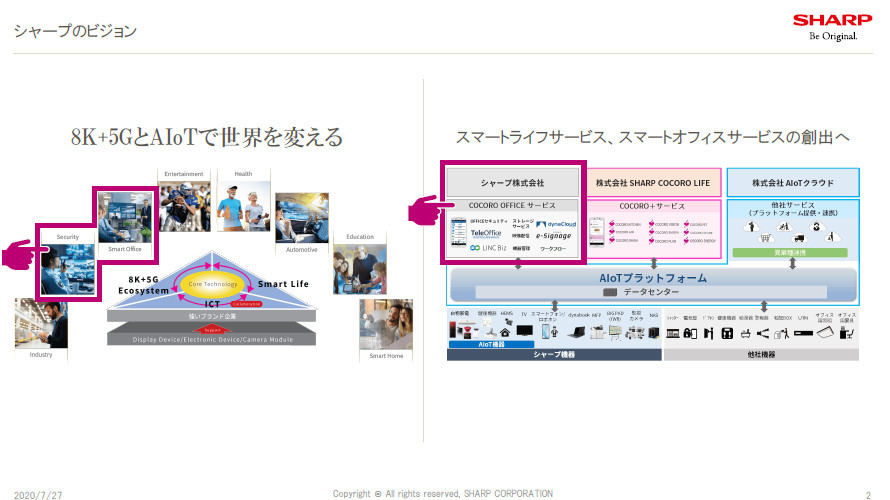Click the surveillance camera devices icon
The image size is (890, 500).
coord(634,333)
